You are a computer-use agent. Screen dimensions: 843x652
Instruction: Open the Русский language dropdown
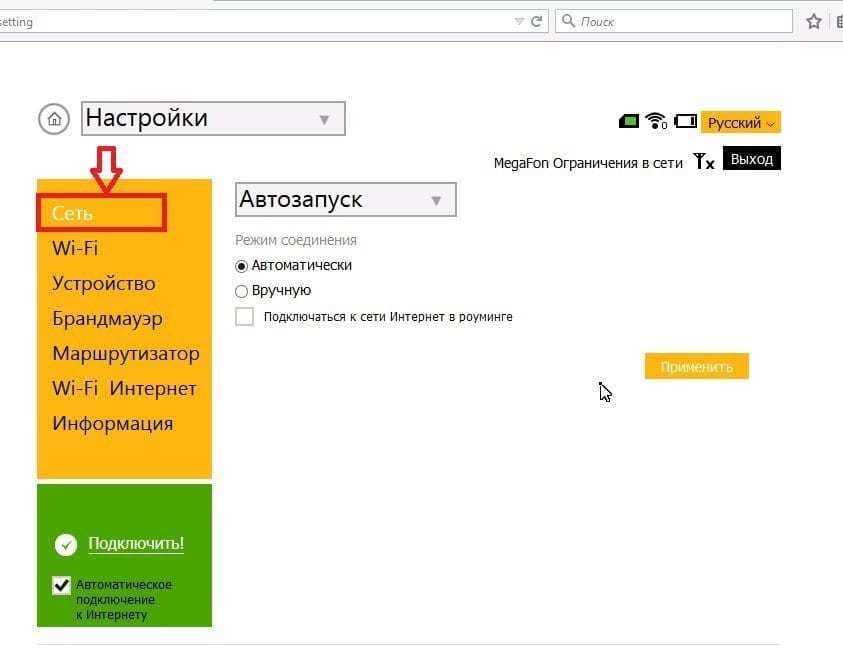pyautogui.click(x=740, y=123)
